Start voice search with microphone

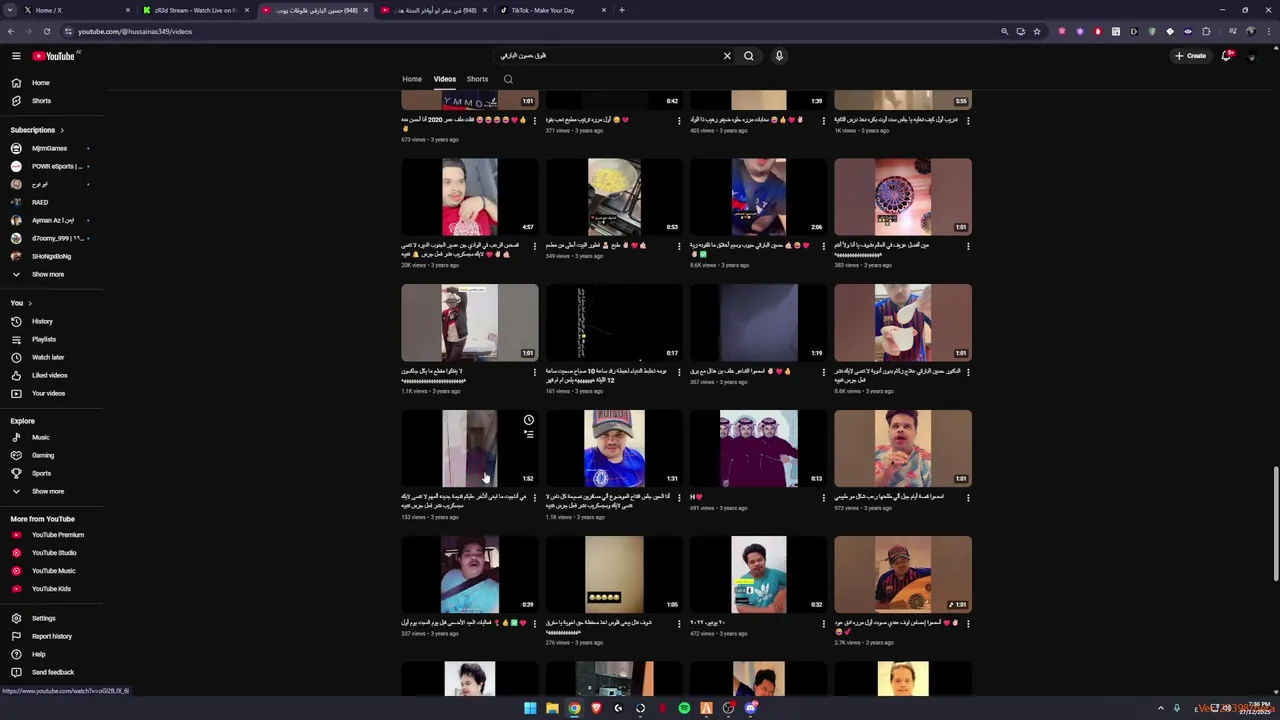pyautogui.click(x=779, y=56)
